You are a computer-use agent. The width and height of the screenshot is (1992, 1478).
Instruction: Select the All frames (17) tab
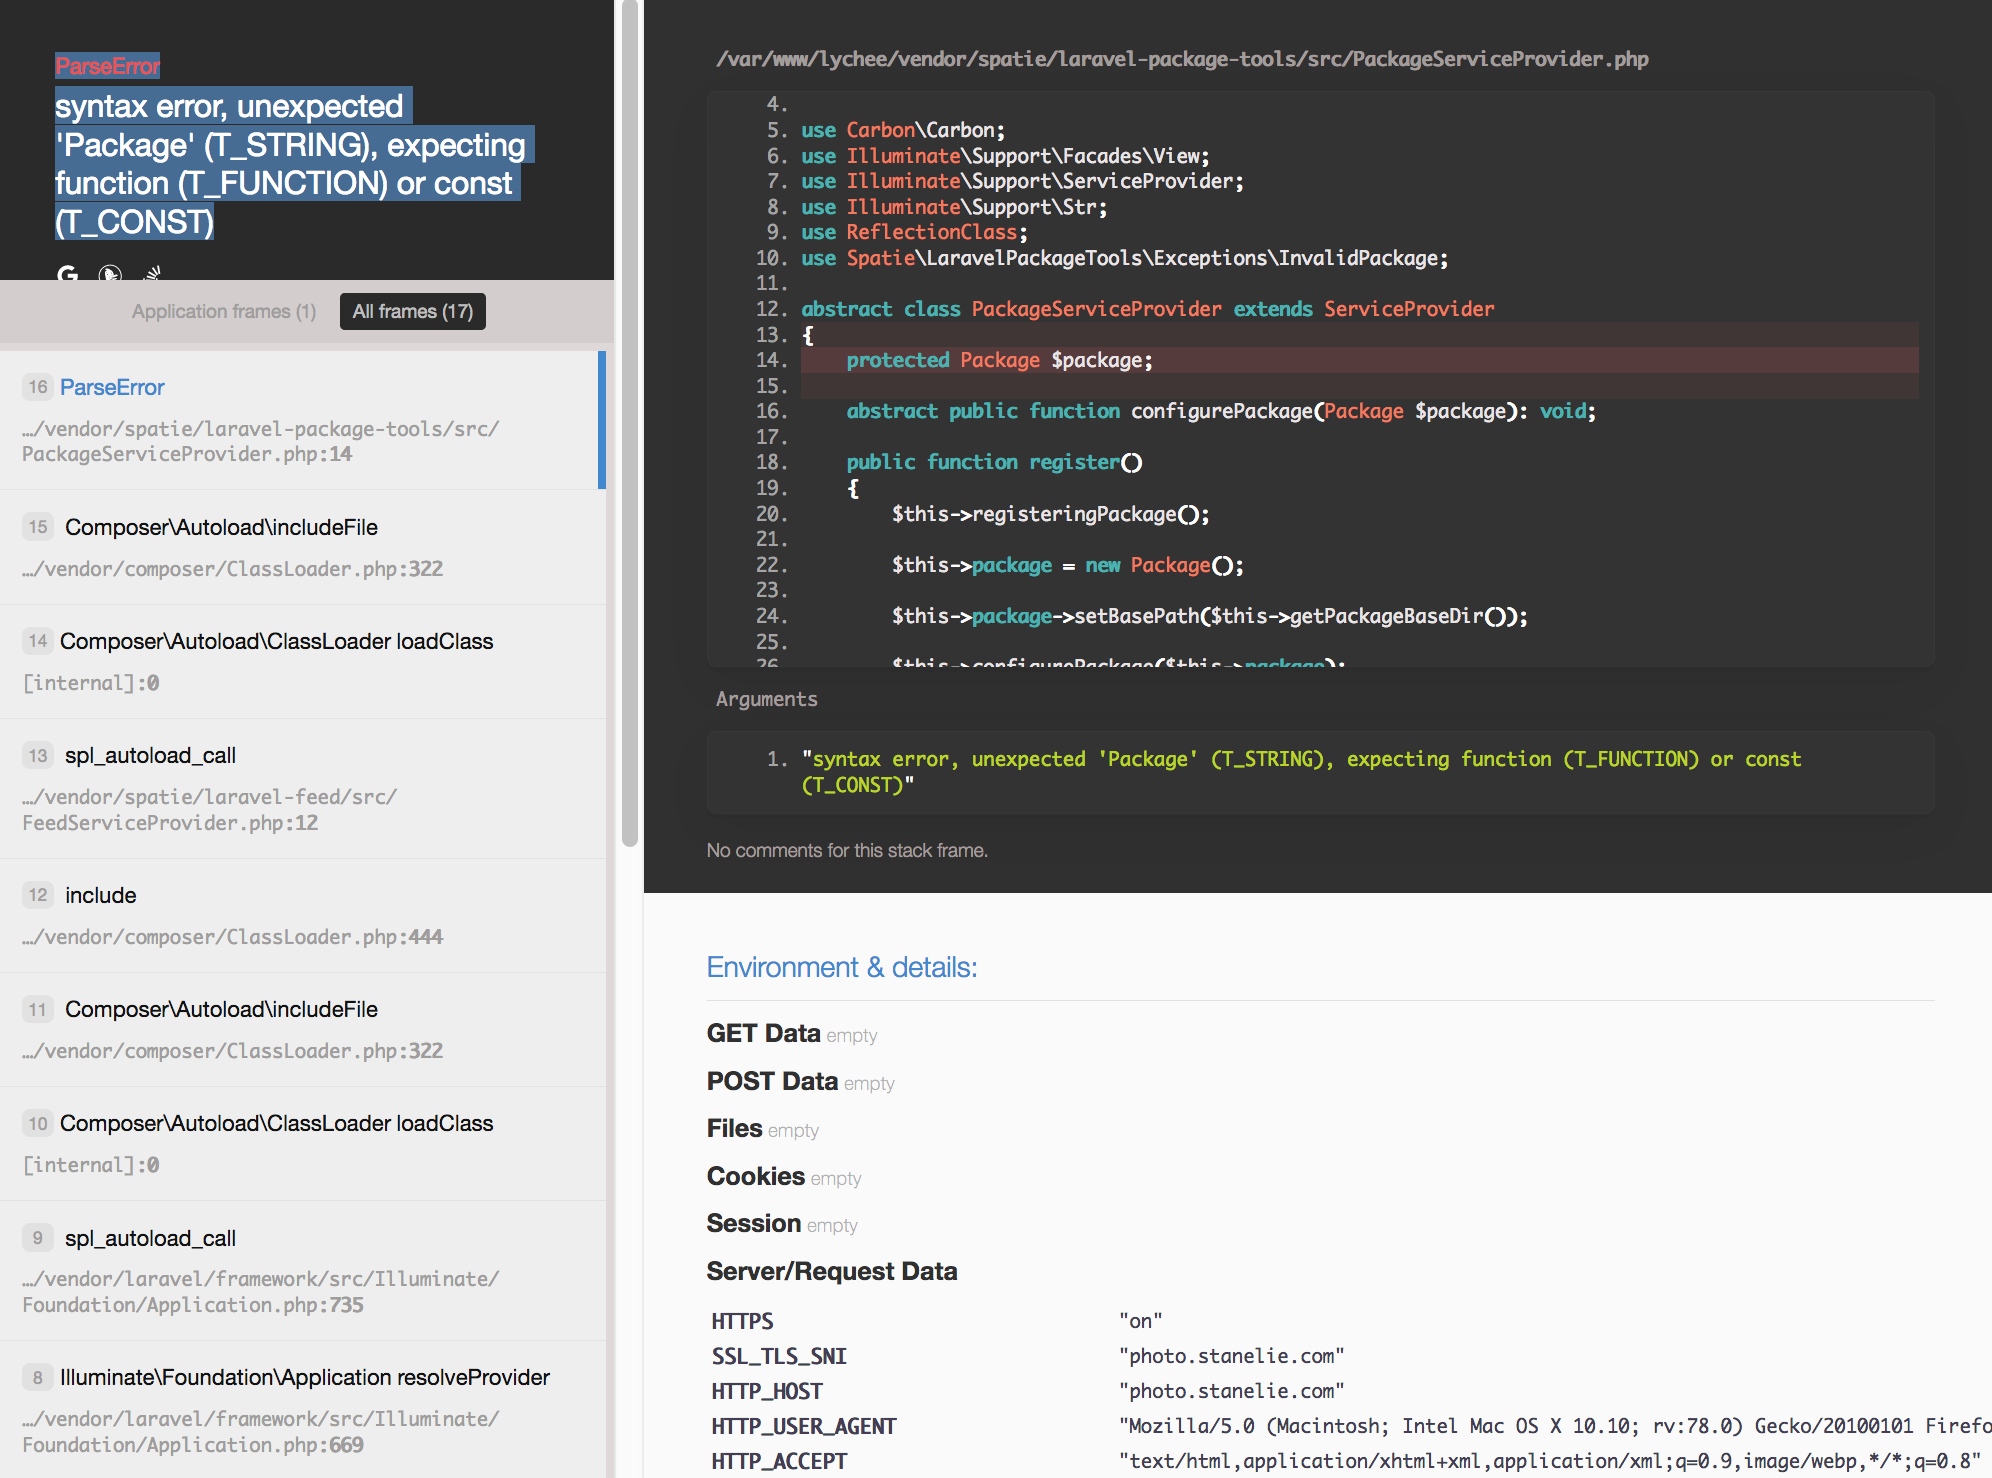(412, 311)
